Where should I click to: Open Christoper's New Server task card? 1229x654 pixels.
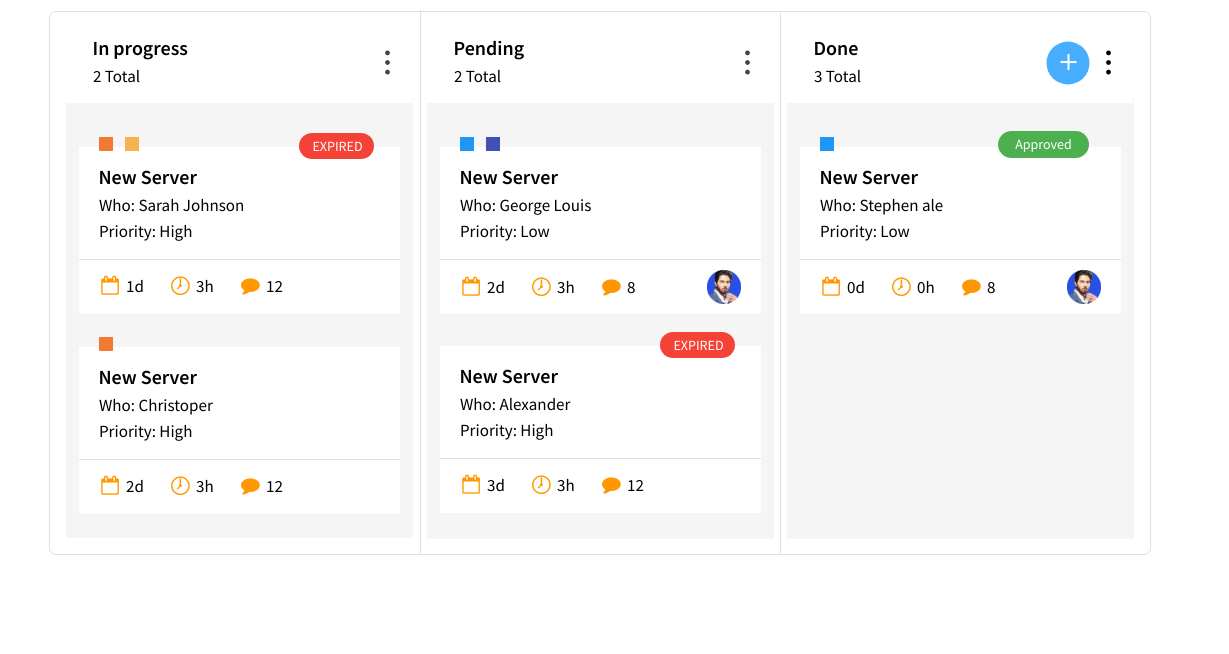(x=148, y=377)
